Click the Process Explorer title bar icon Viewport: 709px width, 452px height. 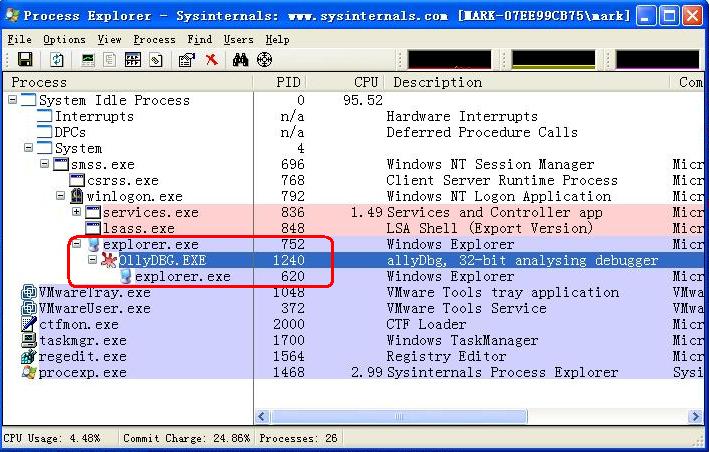pos(12,15)
